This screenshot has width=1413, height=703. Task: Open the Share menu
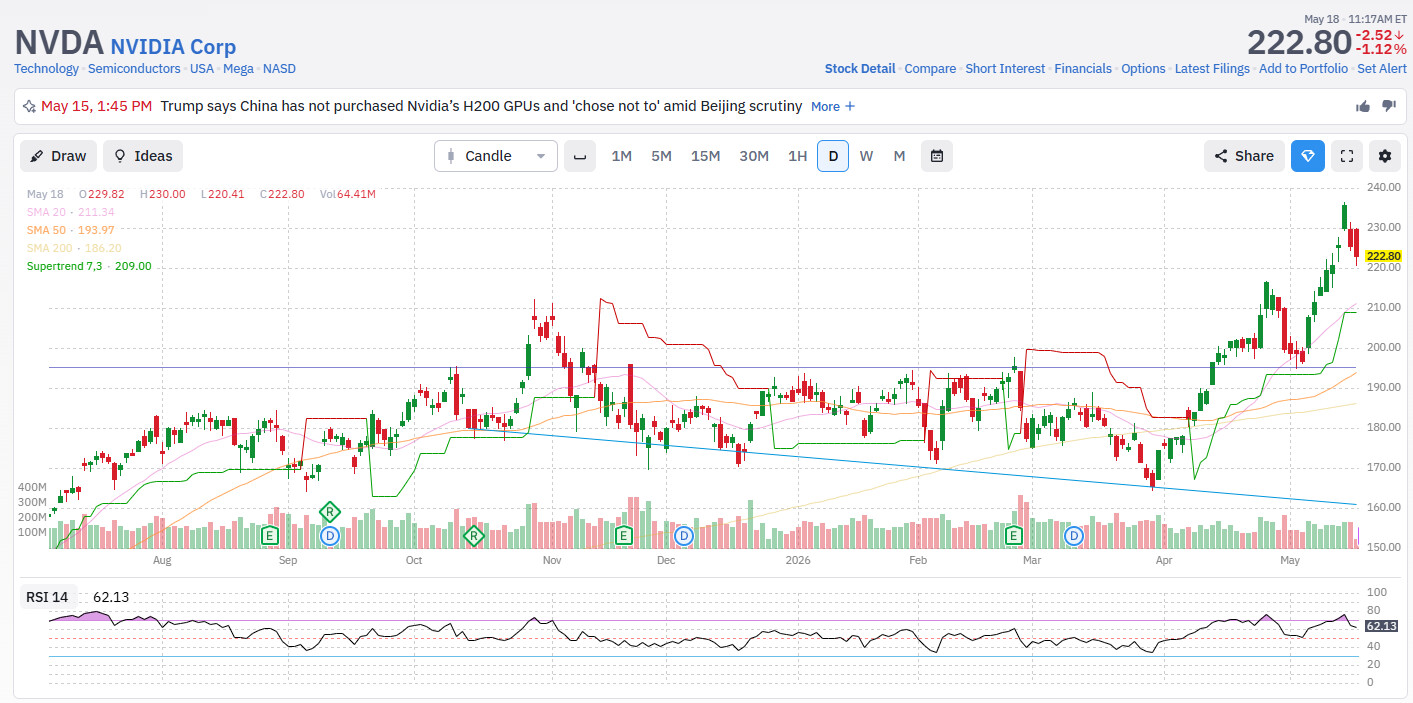click(1244, 156)
